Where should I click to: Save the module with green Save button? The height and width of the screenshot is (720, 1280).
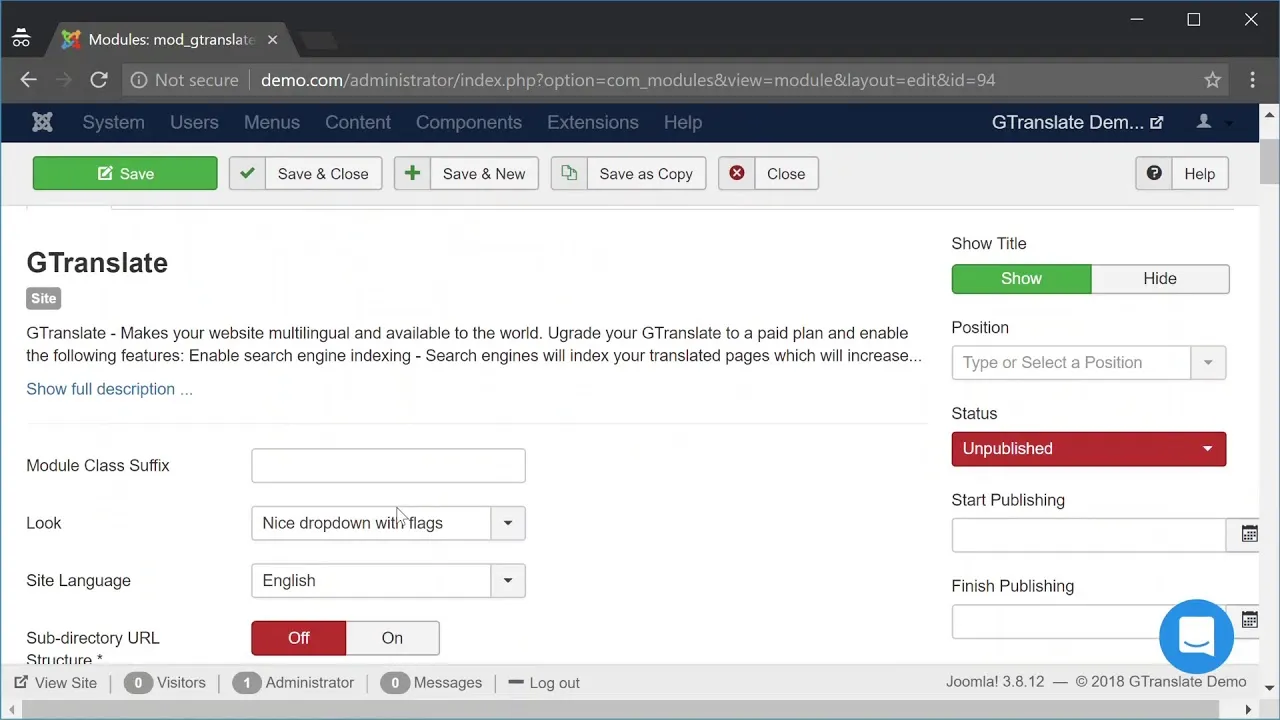(125, 173)
